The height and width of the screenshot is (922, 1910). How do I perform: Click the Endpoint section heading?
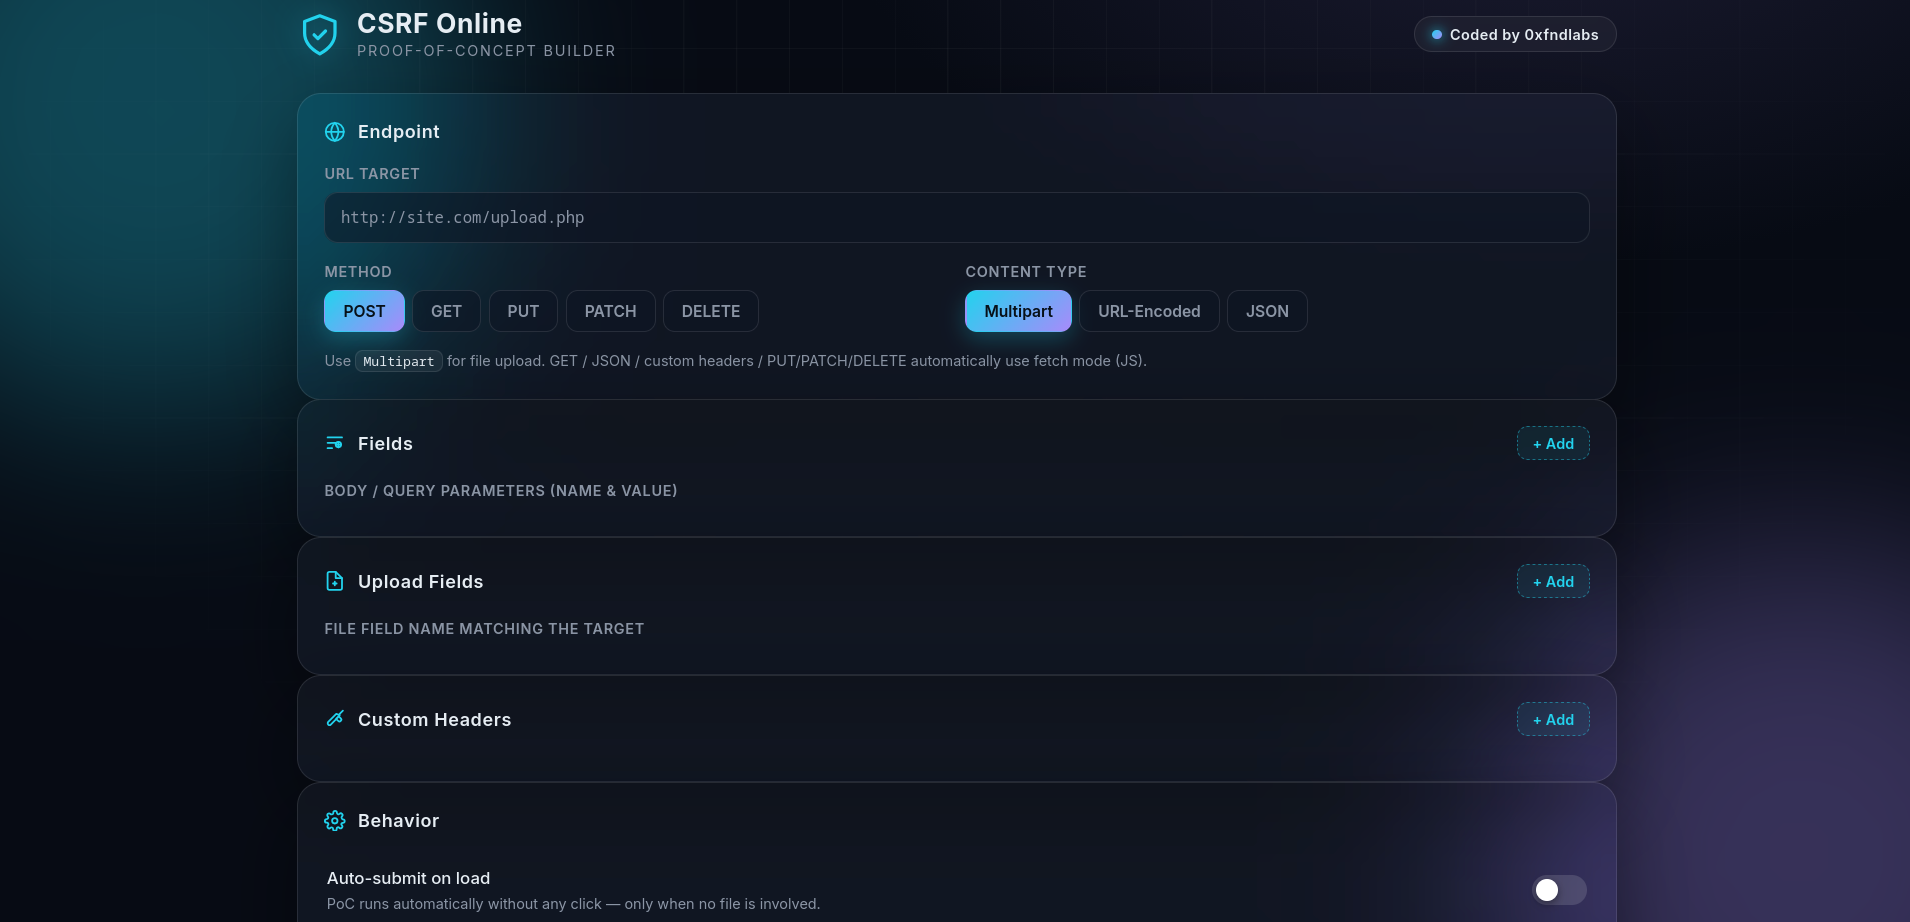pos(398,132)
